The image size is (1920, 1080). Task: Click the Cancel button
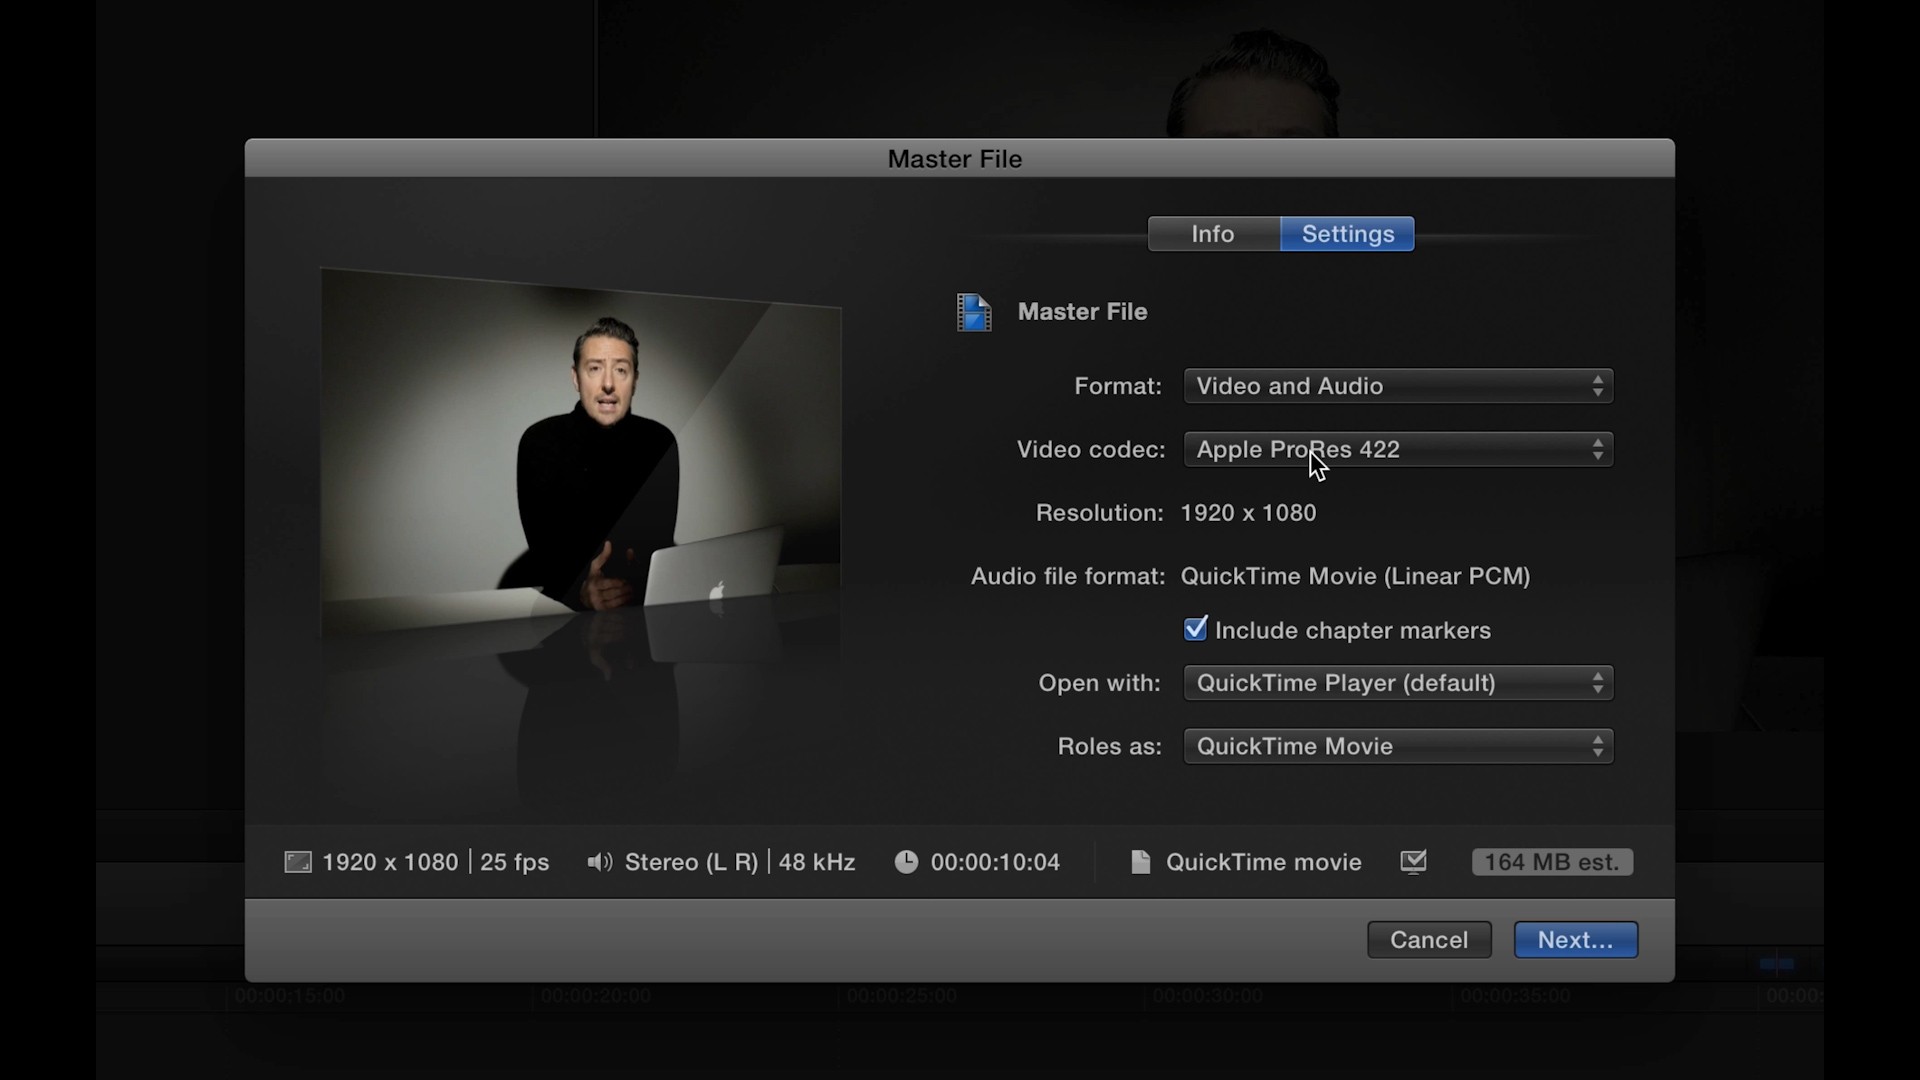pos(1429,940)
